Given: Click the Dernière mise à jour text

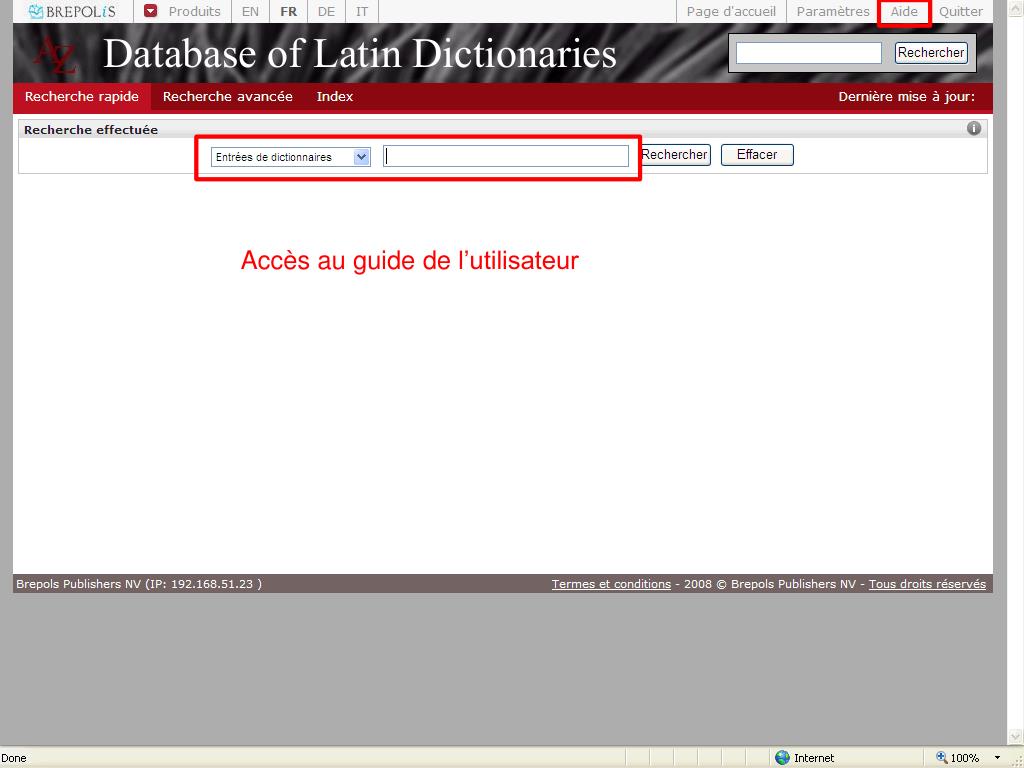Looking at the screenshot, I should click(906, 97).
